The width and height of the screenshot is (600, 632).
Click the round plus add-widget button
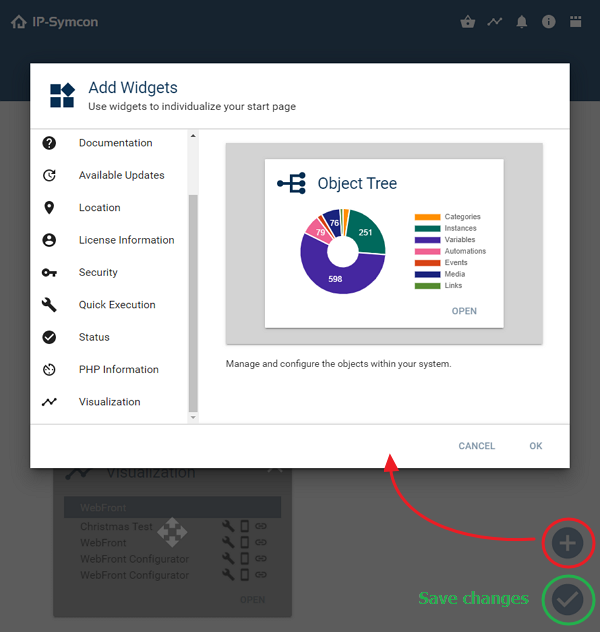(567, 543)
